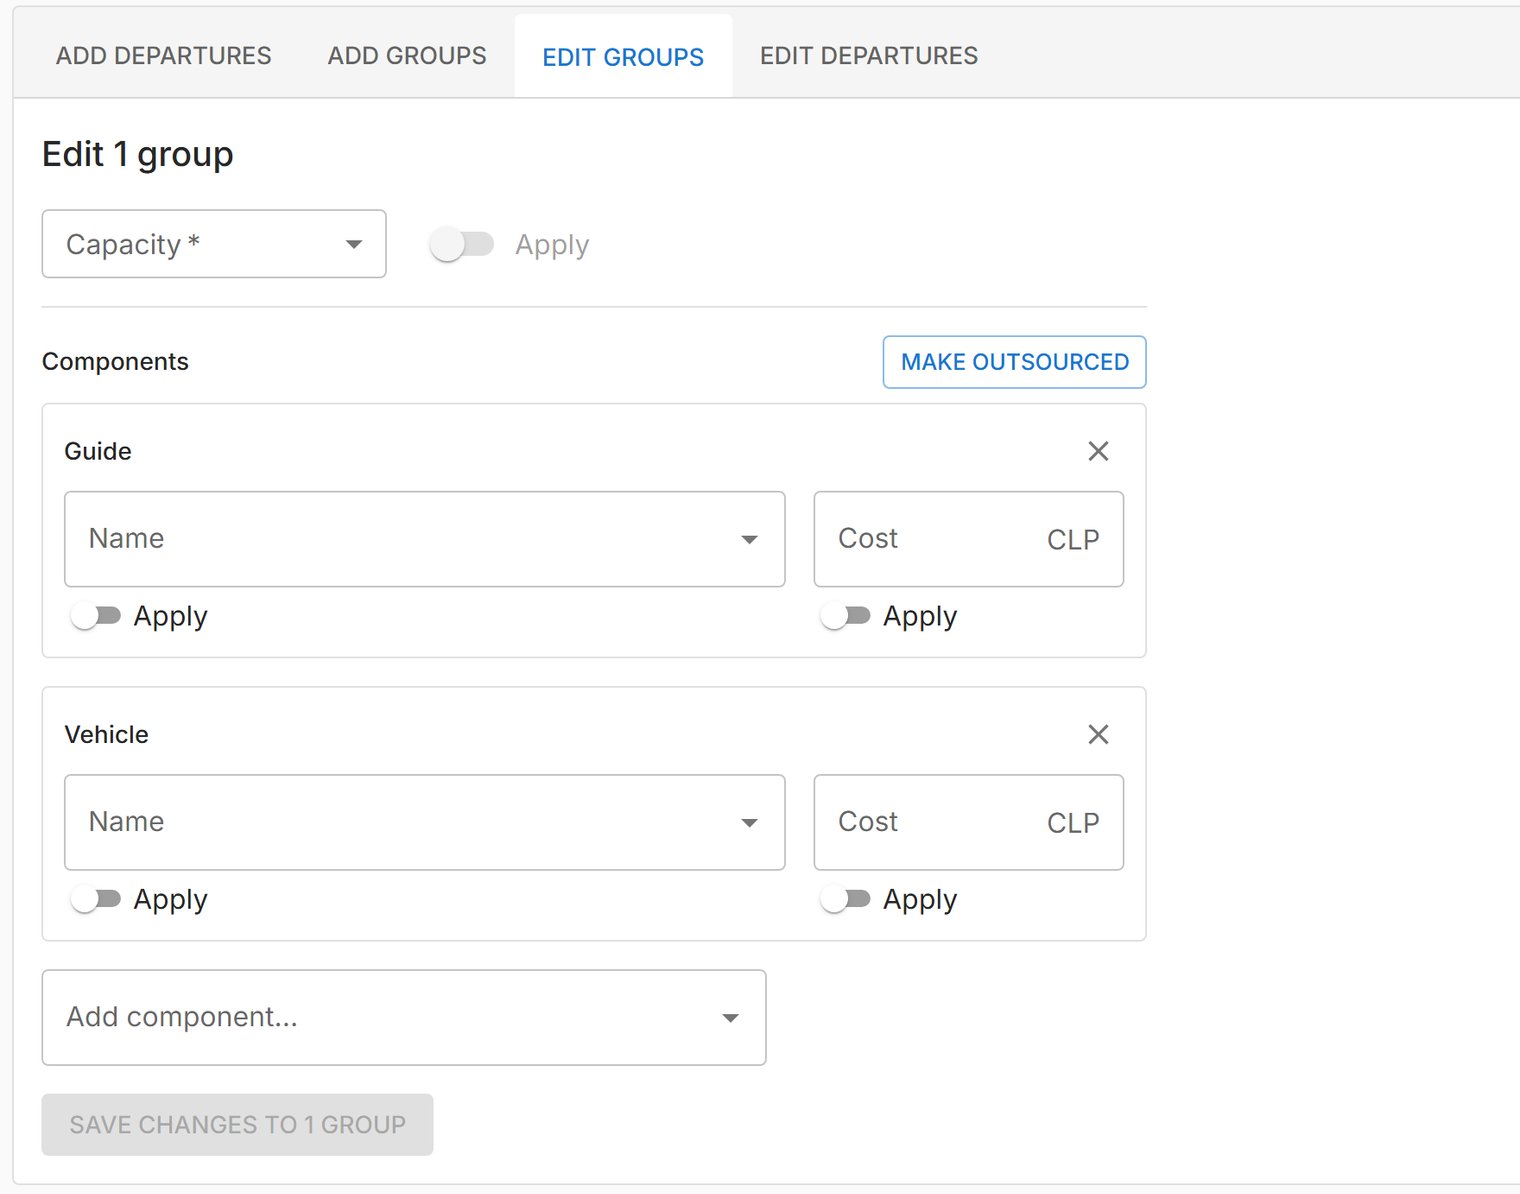Image resolution: width=1520 pixels, height=1194 pixels.
Task: Click the Make Outsourced button
Action: tap(1014, 362)
